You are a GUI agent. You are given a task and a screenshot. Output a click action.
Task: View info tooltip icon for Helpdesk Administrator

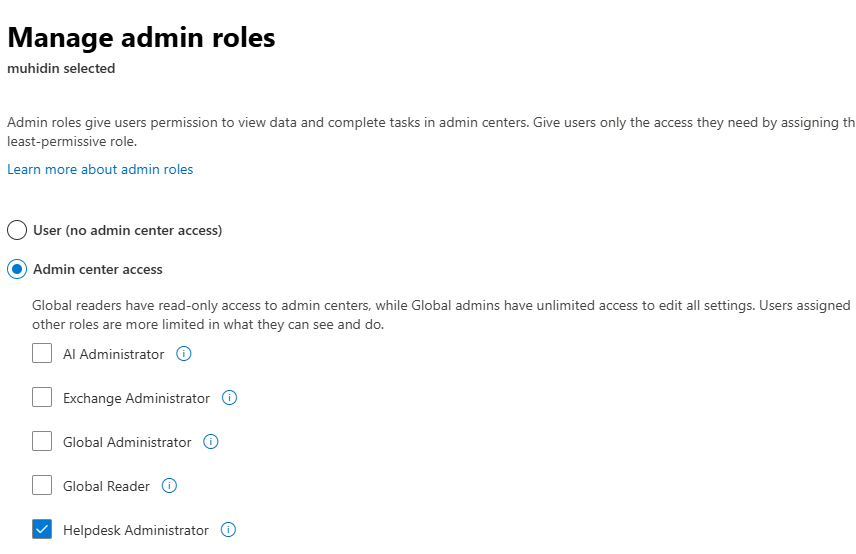pyautogui.click(x=228, y=530)
